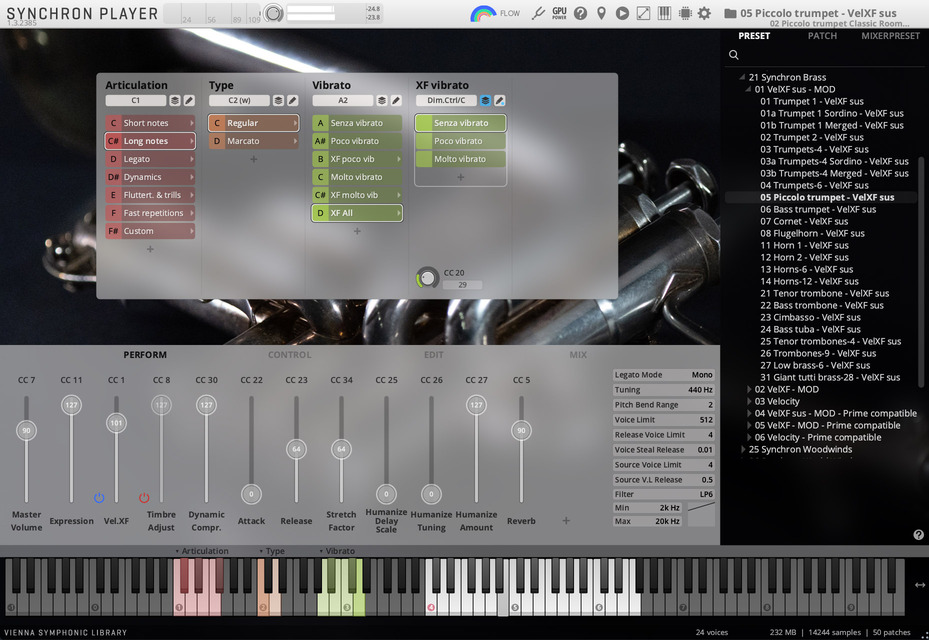Click the pencil edit icon in XF vibrato

click(x=499, y=101)
